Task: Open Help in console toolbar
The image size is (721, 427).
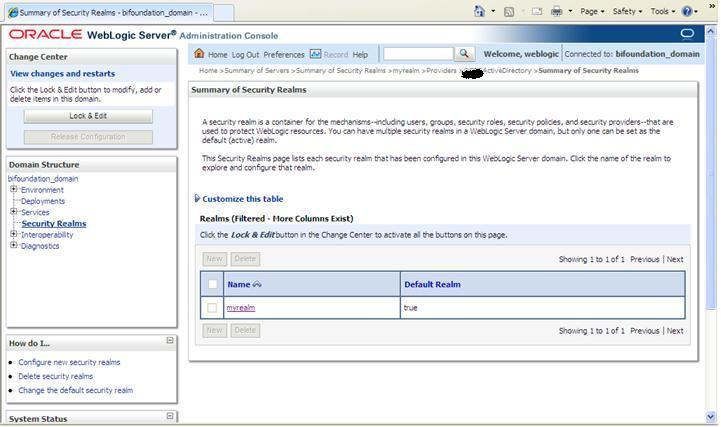Action: (x=360, y=54)
